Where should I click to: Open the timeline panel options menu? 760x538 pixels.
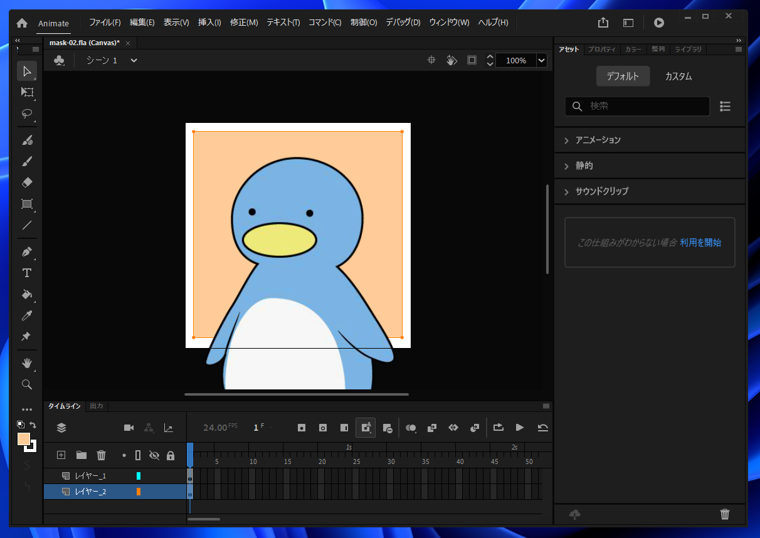click(546, 406)
